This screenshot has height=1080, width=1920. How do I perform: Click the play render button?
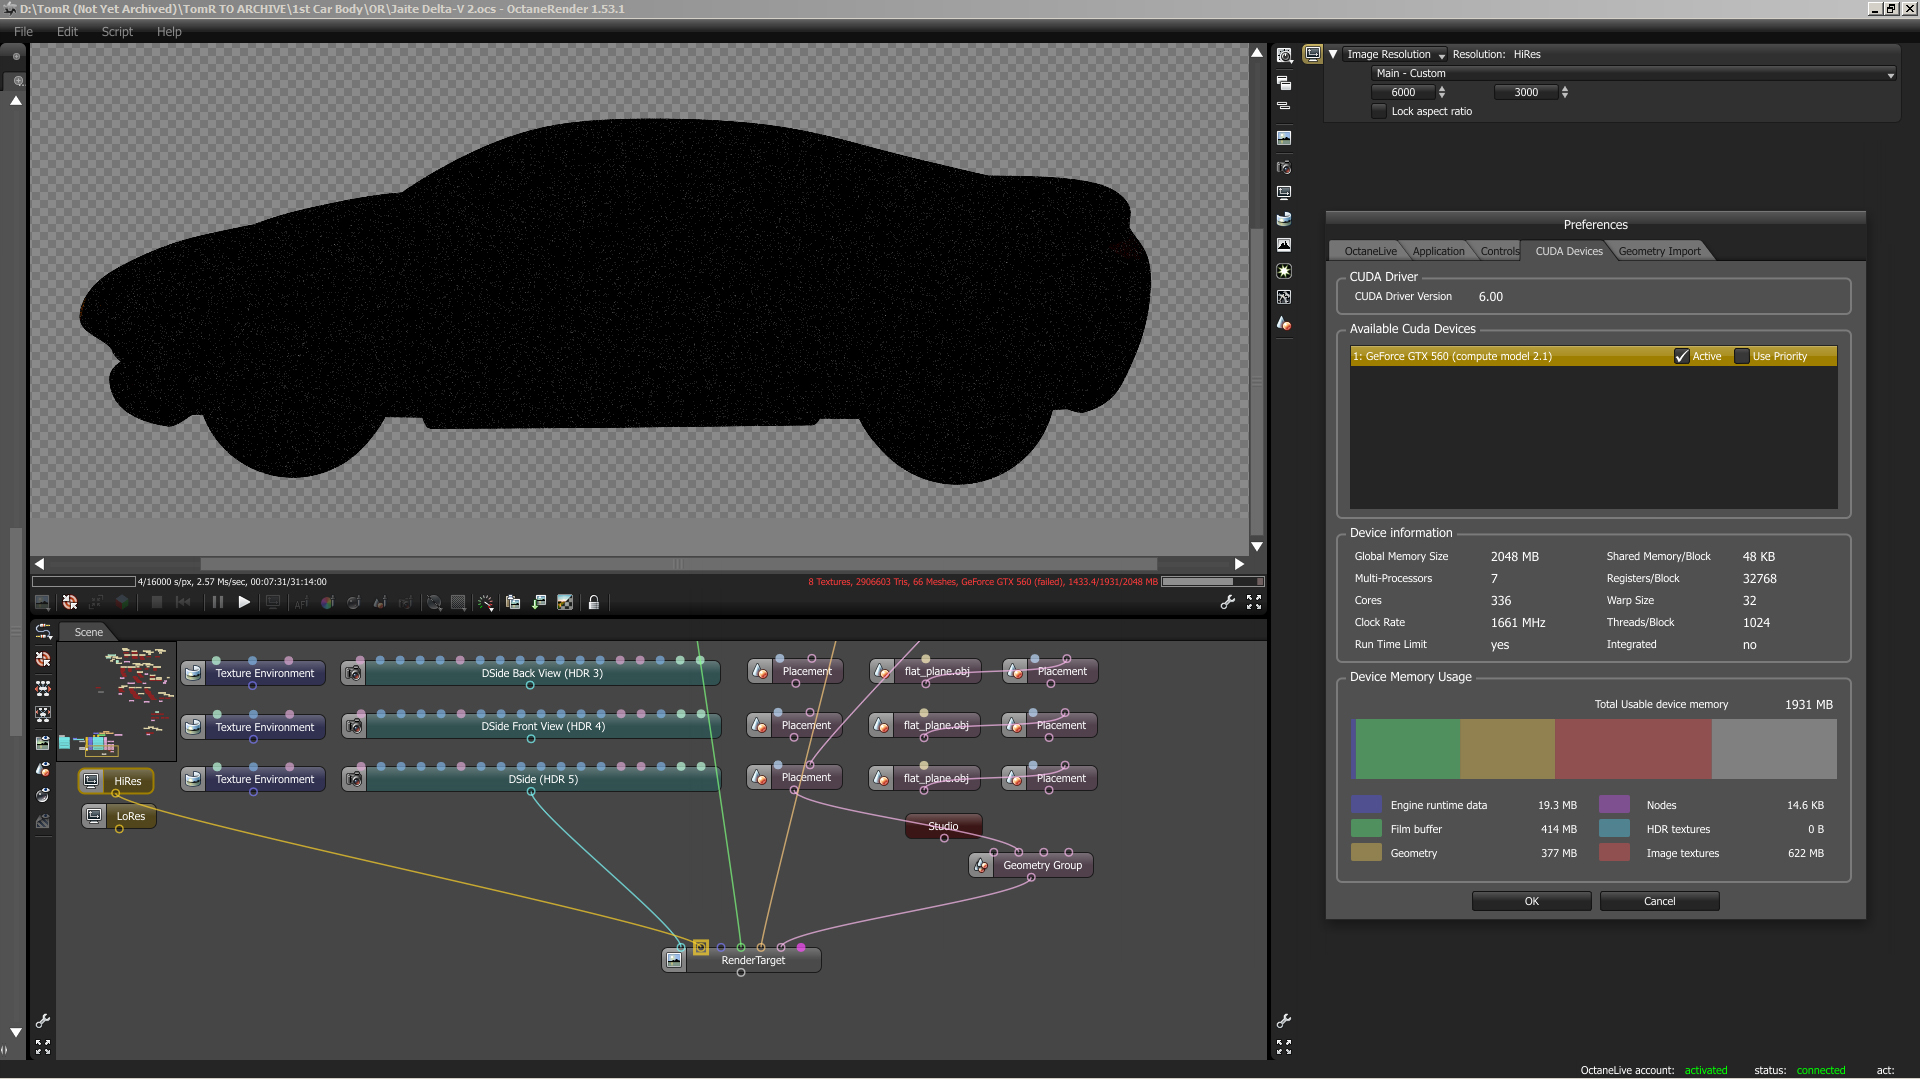click(244, 603)
